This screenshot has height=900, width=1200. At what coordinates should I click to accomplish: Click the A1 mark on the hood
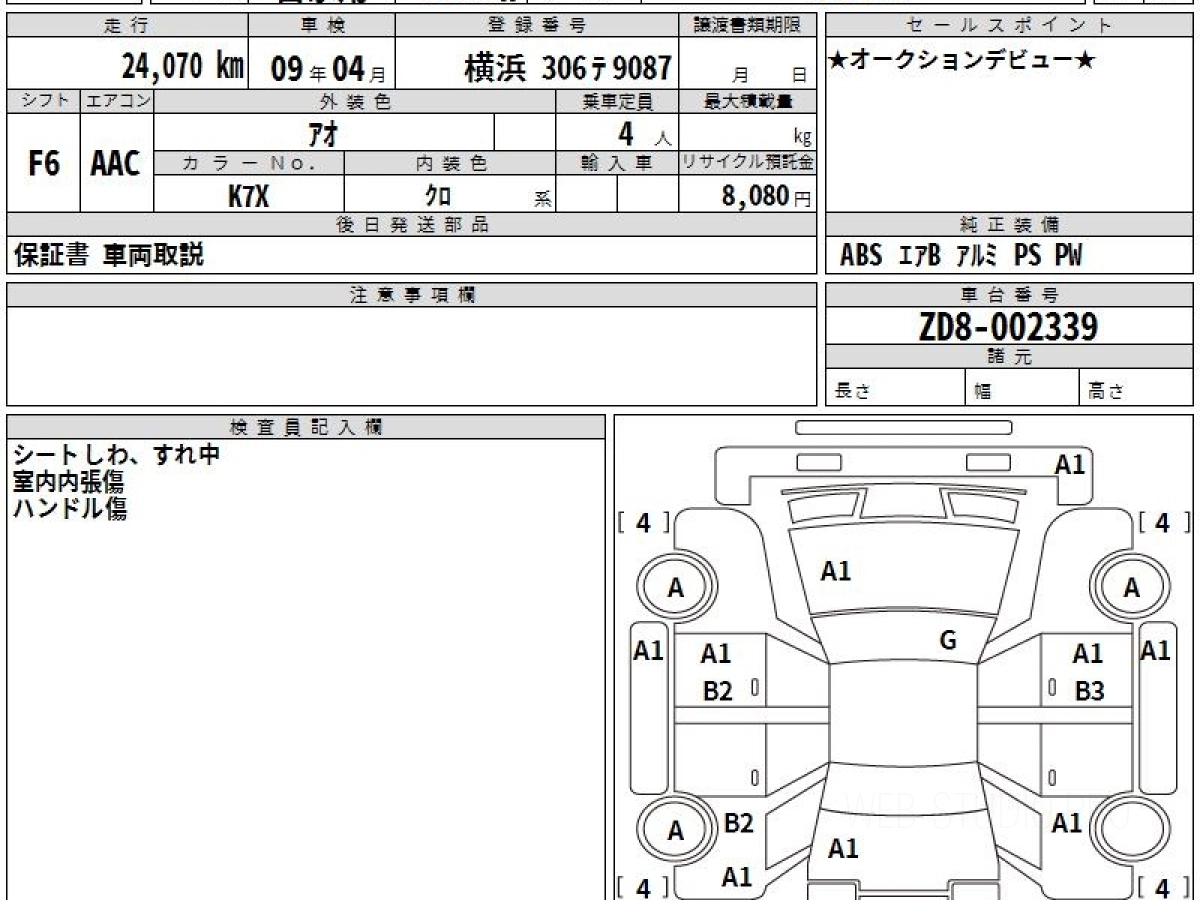835,571
